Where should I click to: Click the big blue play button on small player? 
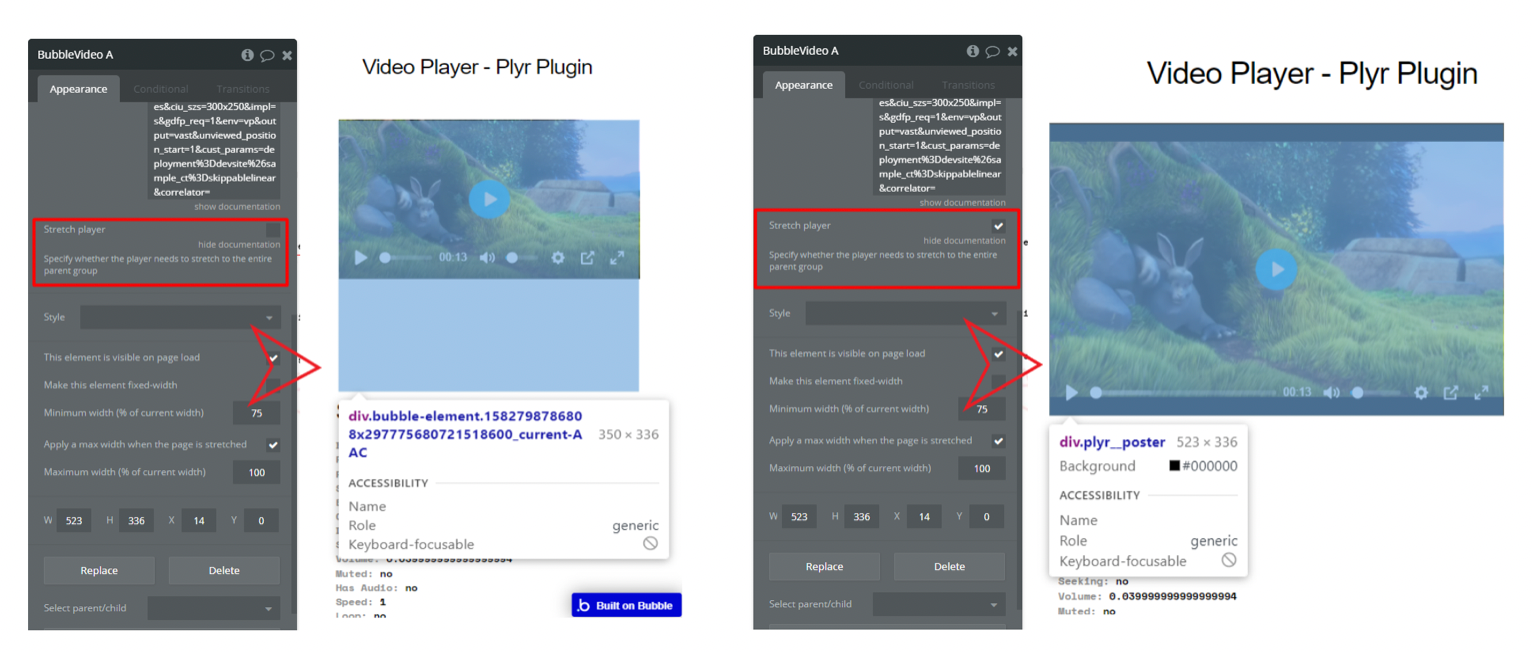[x=489, y=199]
